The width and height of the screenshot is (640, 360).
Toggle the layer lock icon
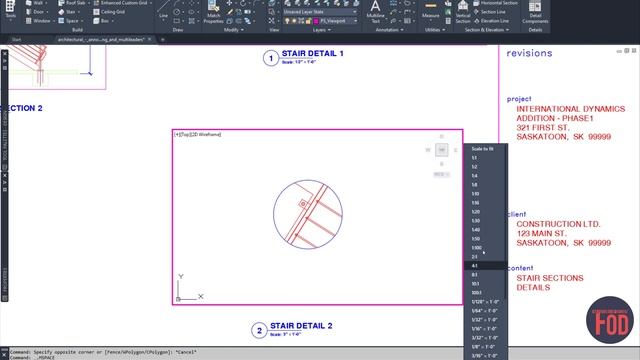308,21
